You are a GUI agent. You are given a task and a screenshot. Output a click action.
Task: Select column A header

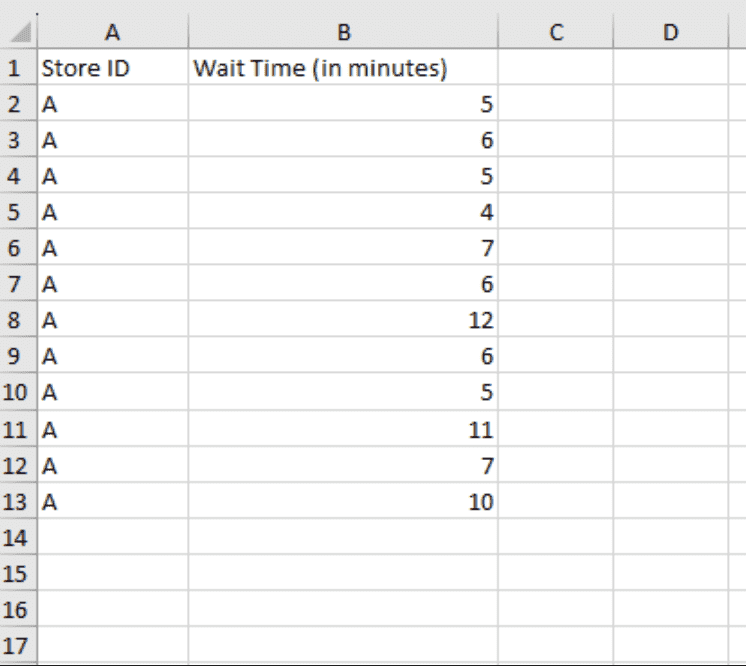112,33
